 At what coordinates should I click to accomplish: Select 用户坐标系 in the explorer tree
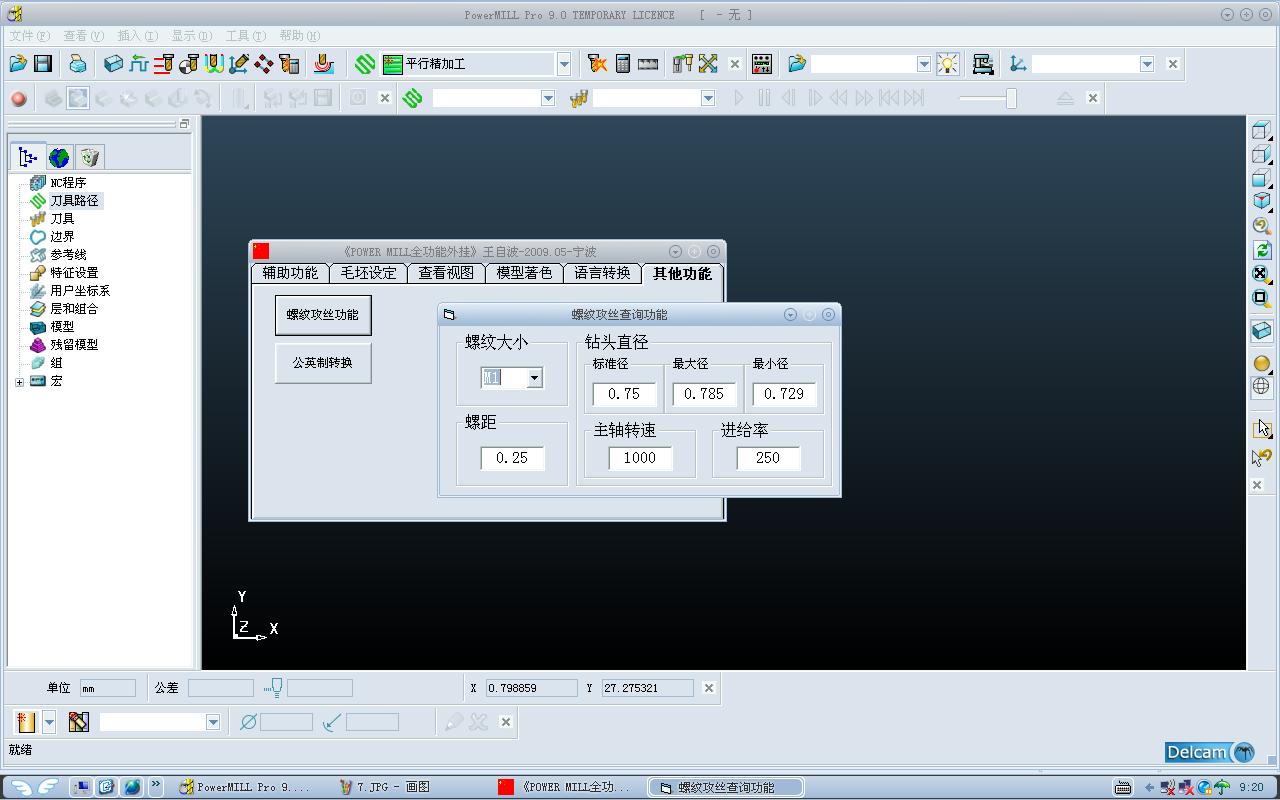(x=80, y=291)
